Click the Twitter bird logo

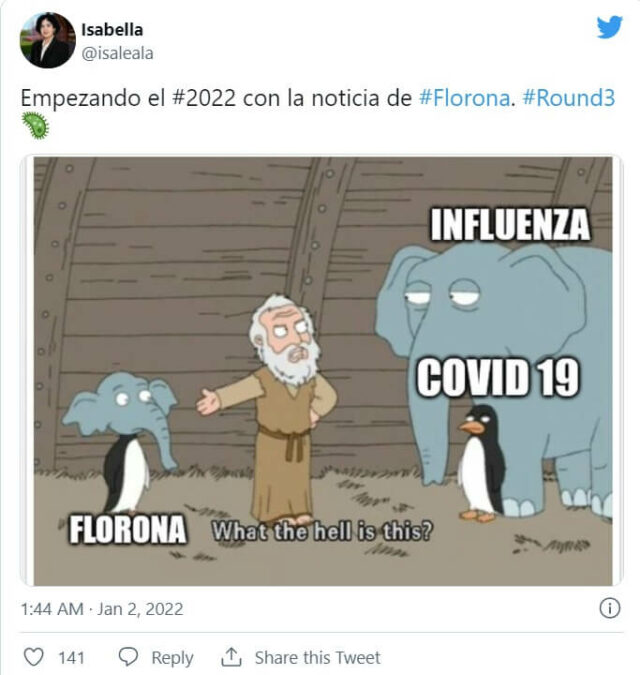609,27
